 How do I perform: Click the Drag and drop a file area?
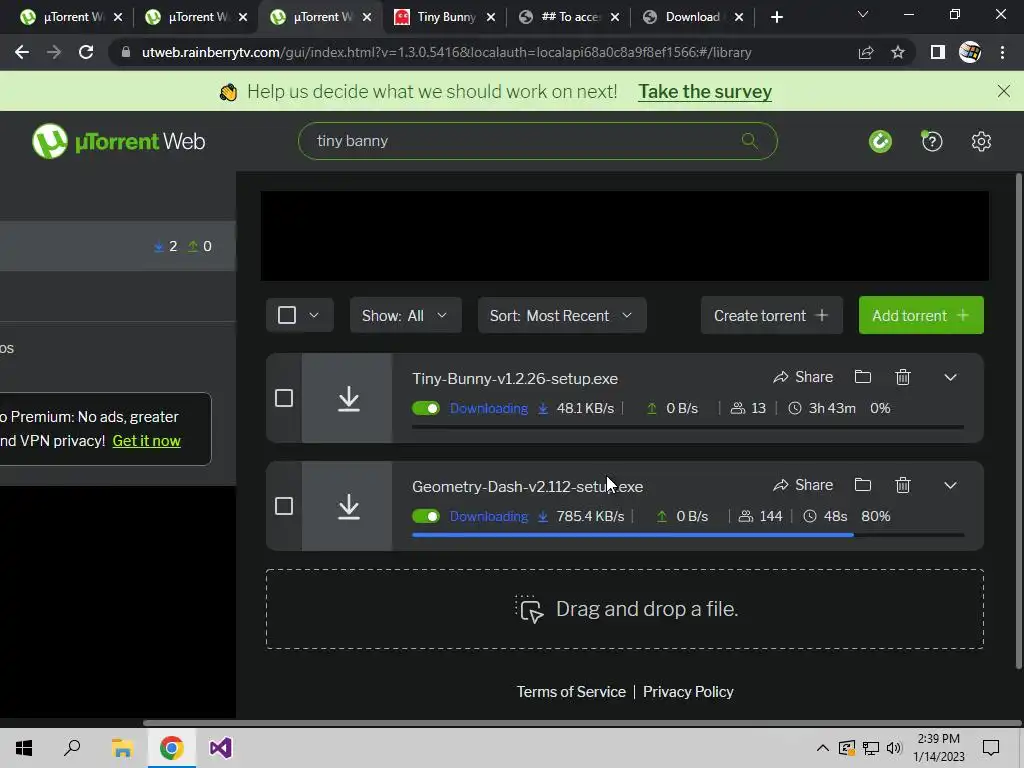pos(624,609)
